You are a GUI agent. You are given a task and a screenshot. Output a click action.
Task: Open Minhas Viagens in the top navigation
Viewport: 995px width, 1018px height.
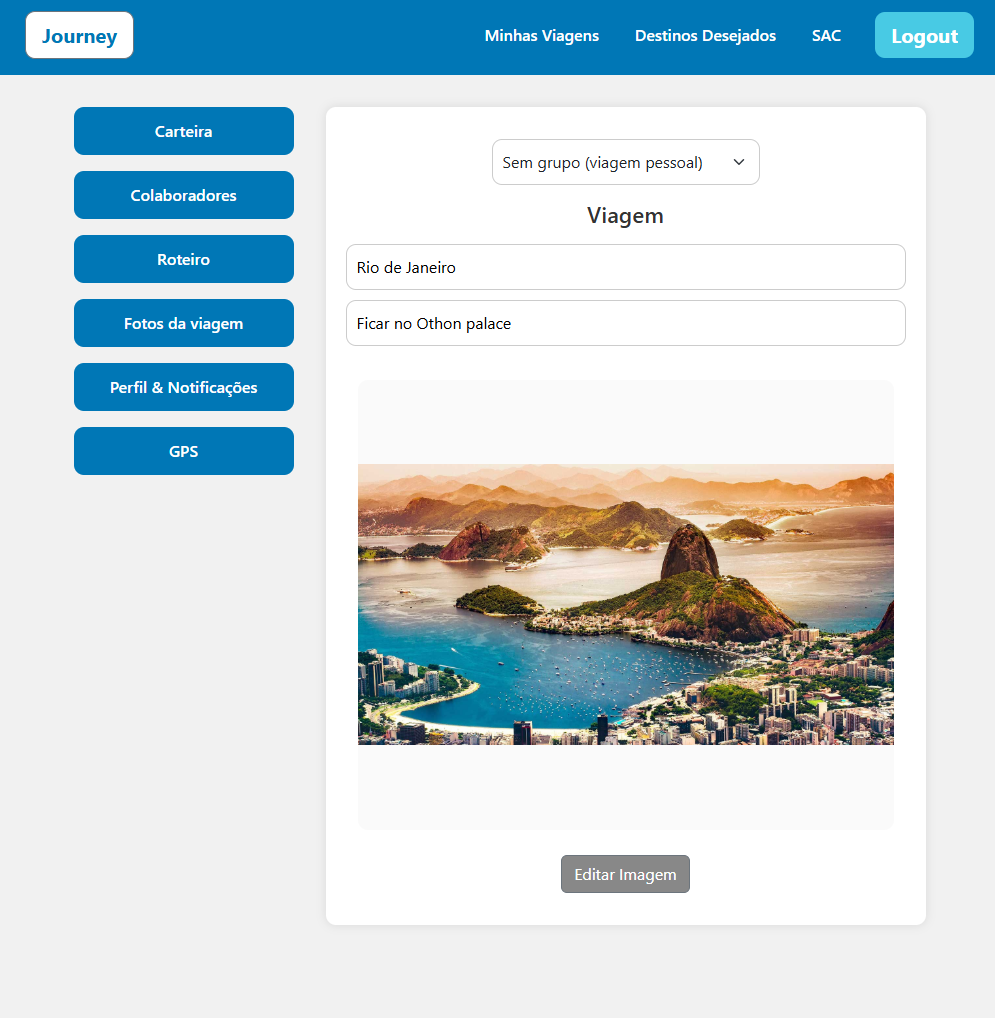tap(541, 36)
